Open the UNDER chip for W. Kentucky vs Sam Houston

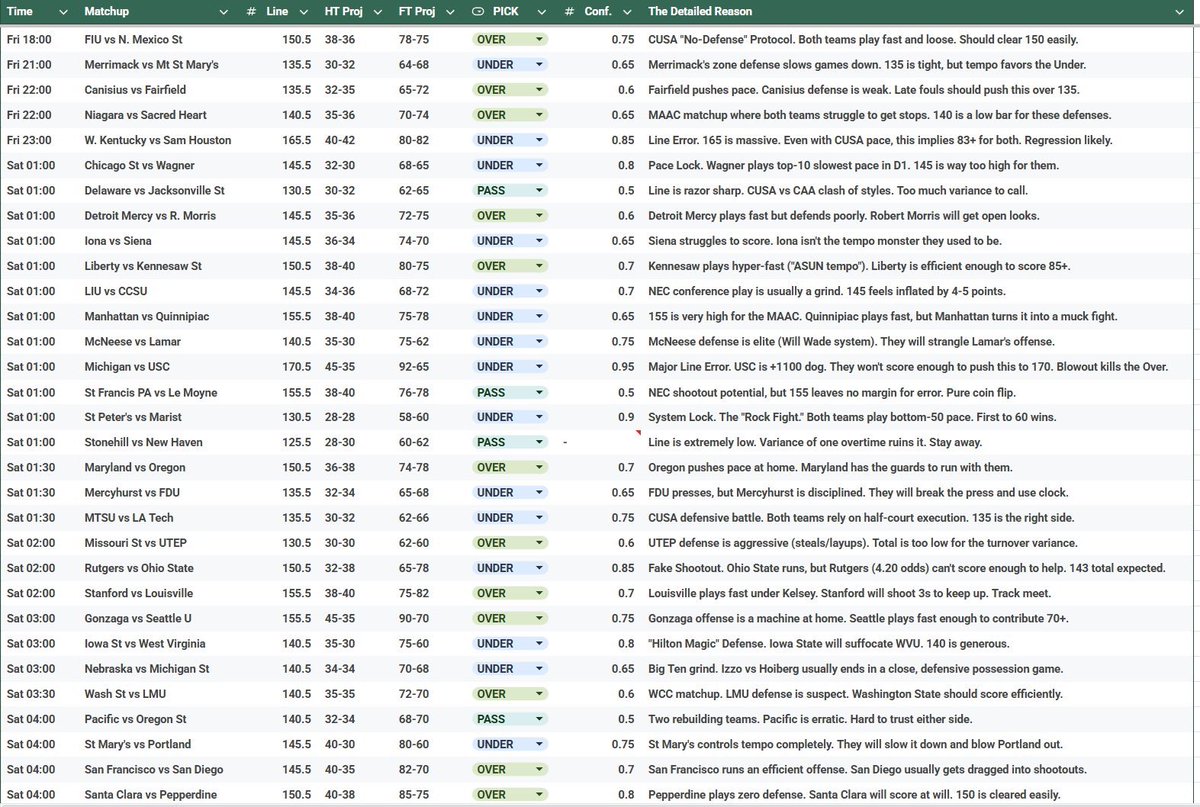(510, 140)
